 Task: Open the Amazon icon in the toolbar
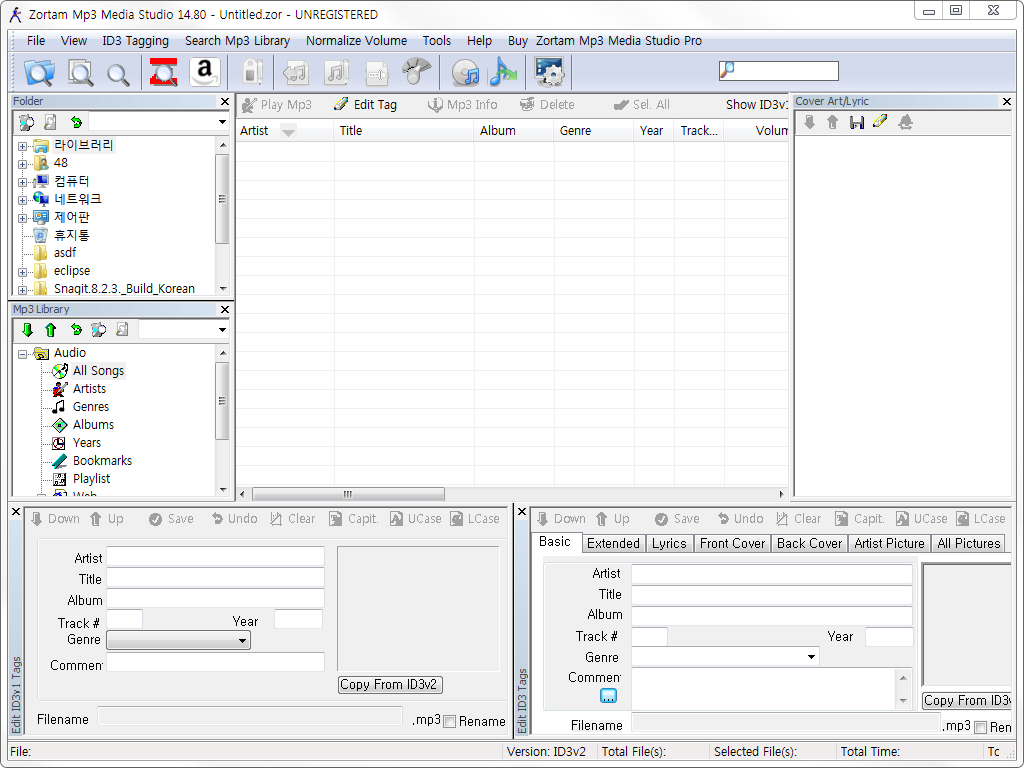(204, 72)
